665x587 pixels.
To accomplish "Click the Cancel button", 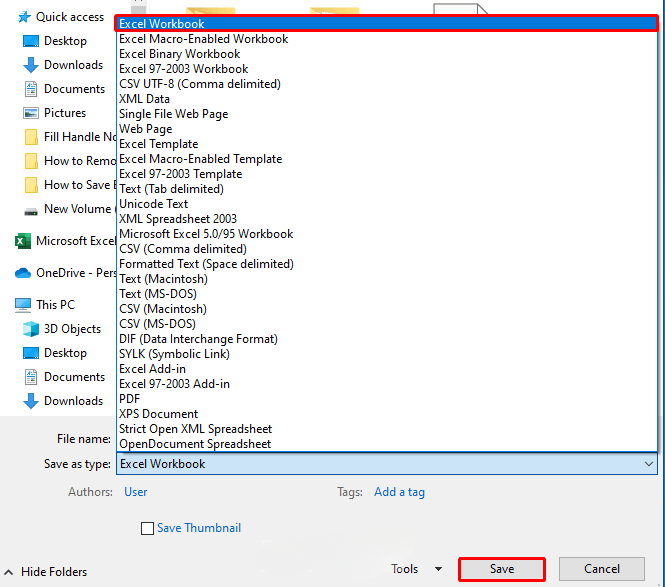I will click(x=602, y=569).
